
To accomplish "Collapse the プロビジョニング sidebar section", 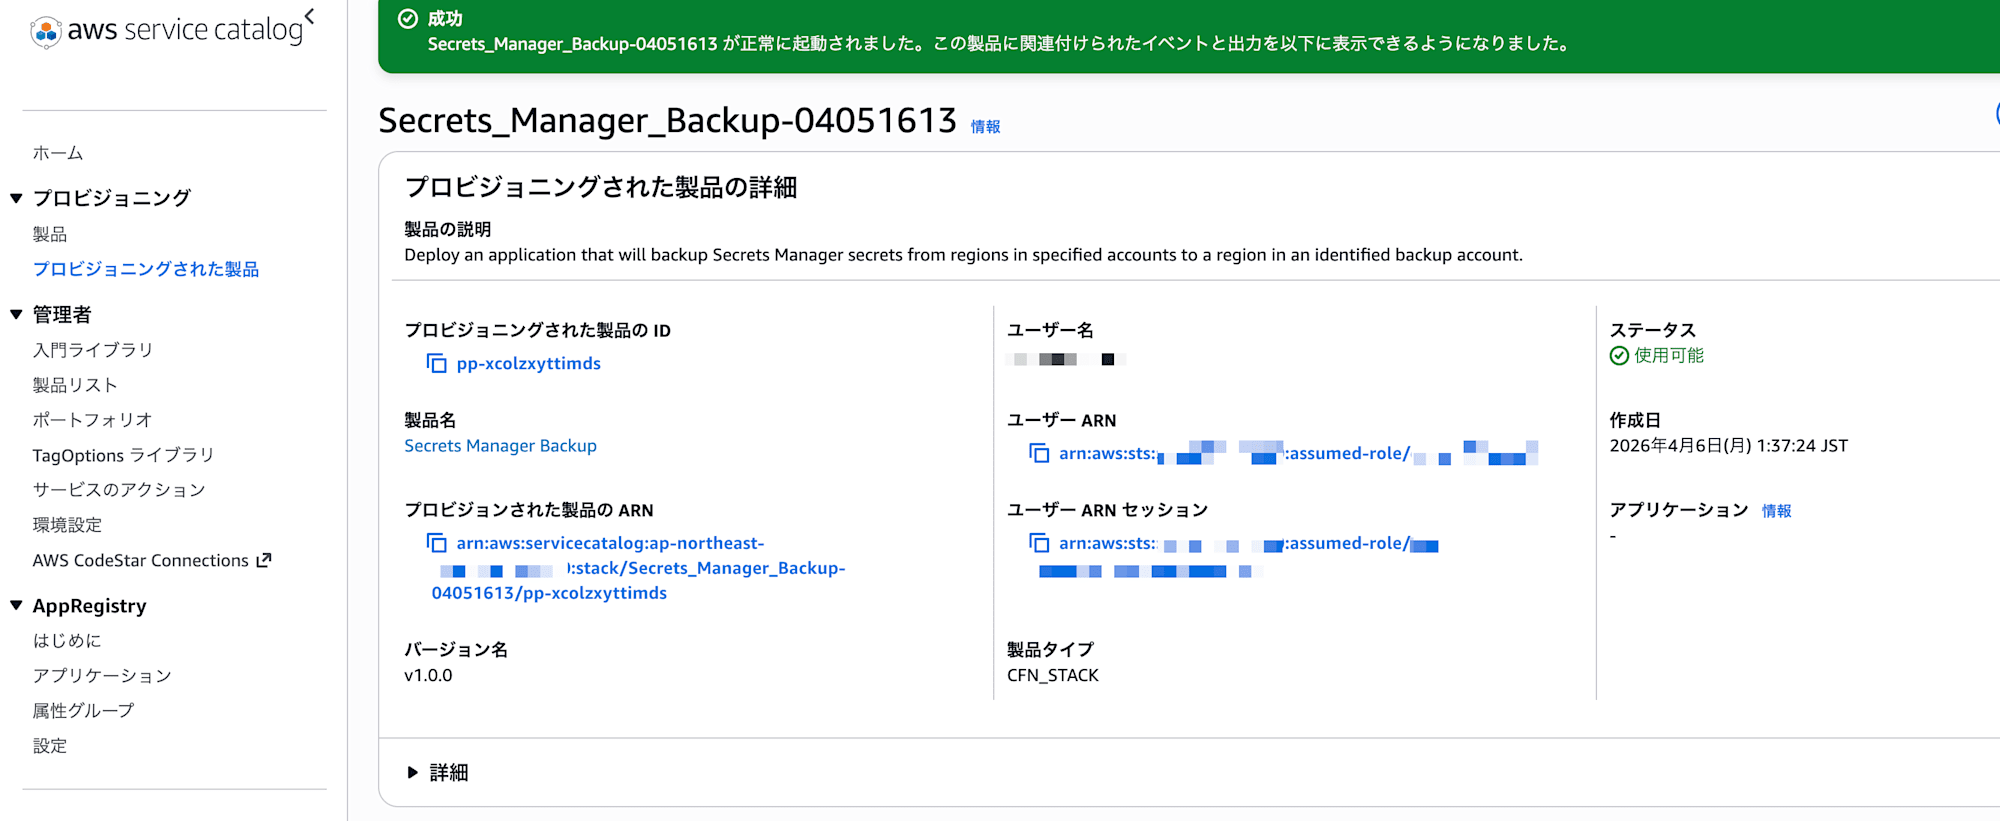I will (16, 198).
